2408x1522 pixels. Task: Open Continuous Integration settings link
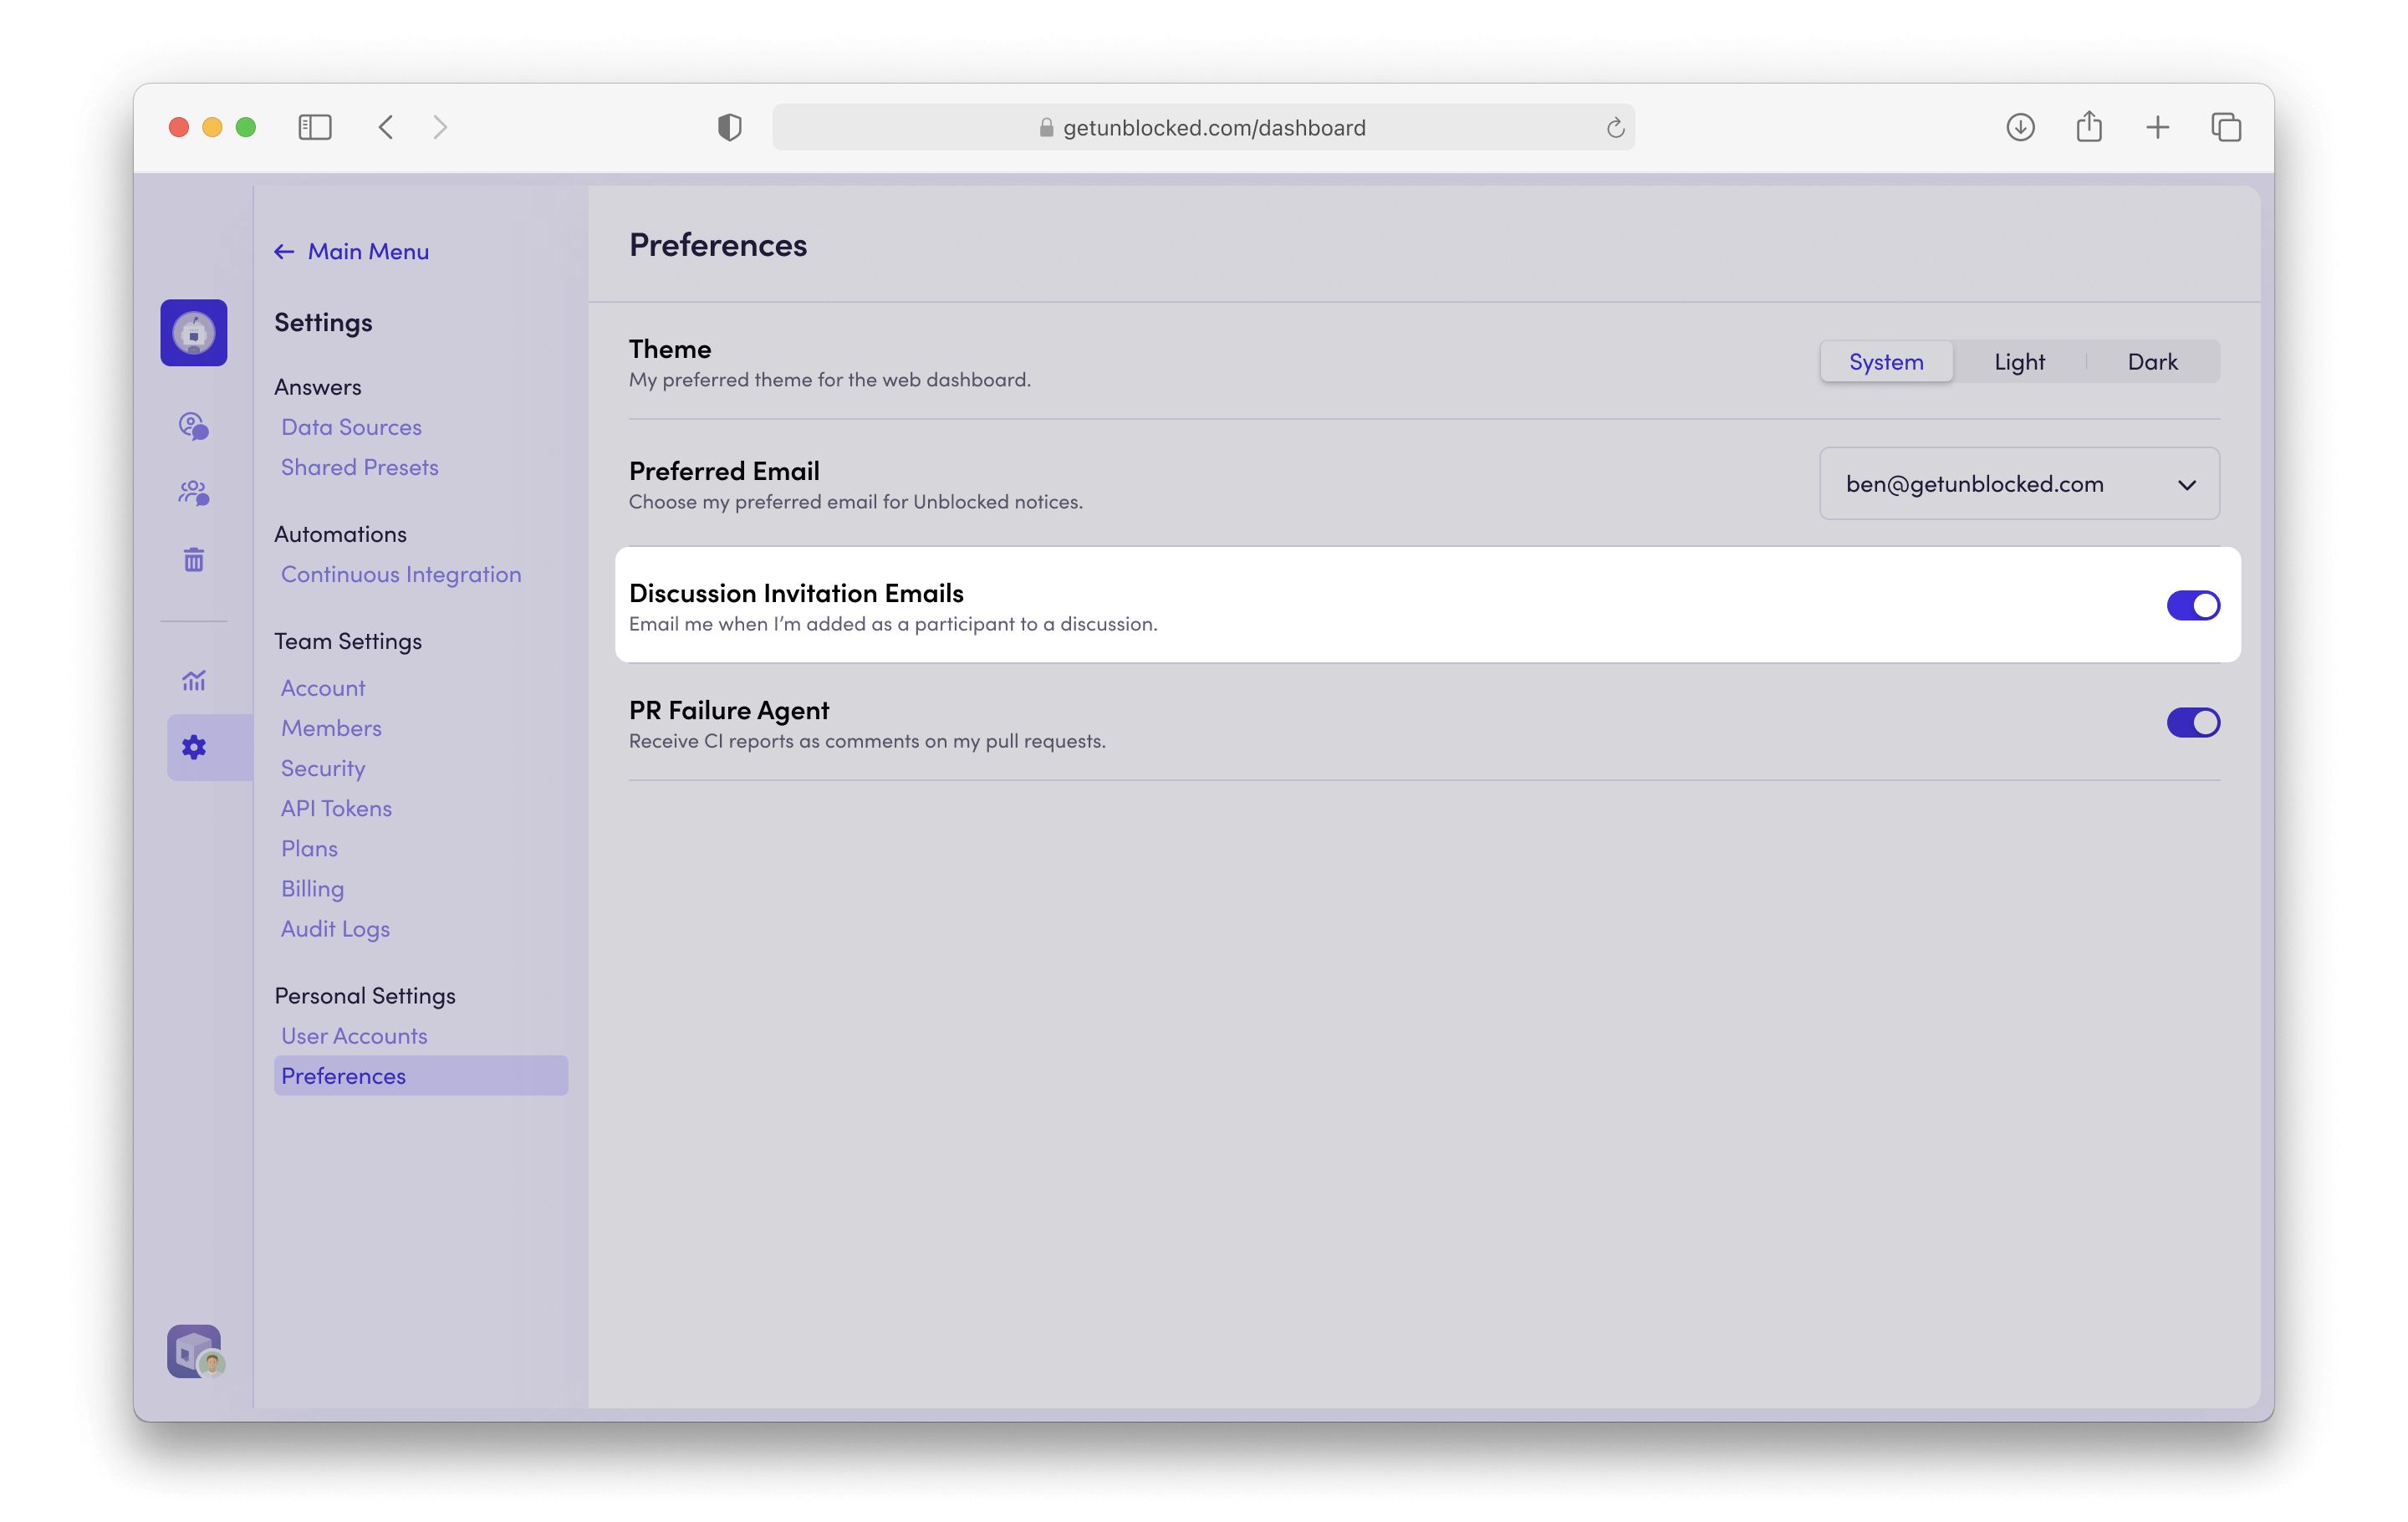tap(401, 574)
